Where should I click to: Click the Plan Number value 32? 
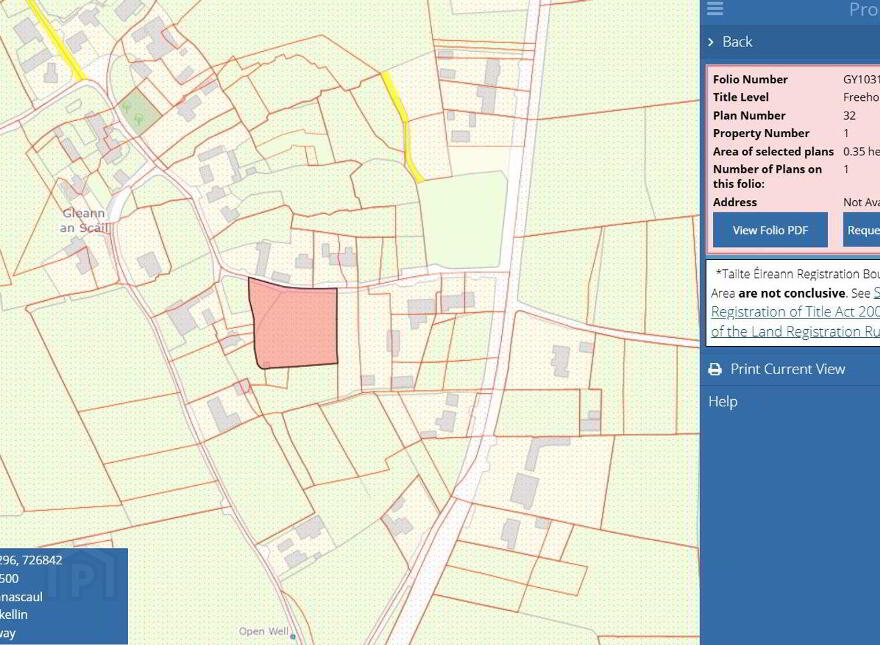tap(849, 116)
